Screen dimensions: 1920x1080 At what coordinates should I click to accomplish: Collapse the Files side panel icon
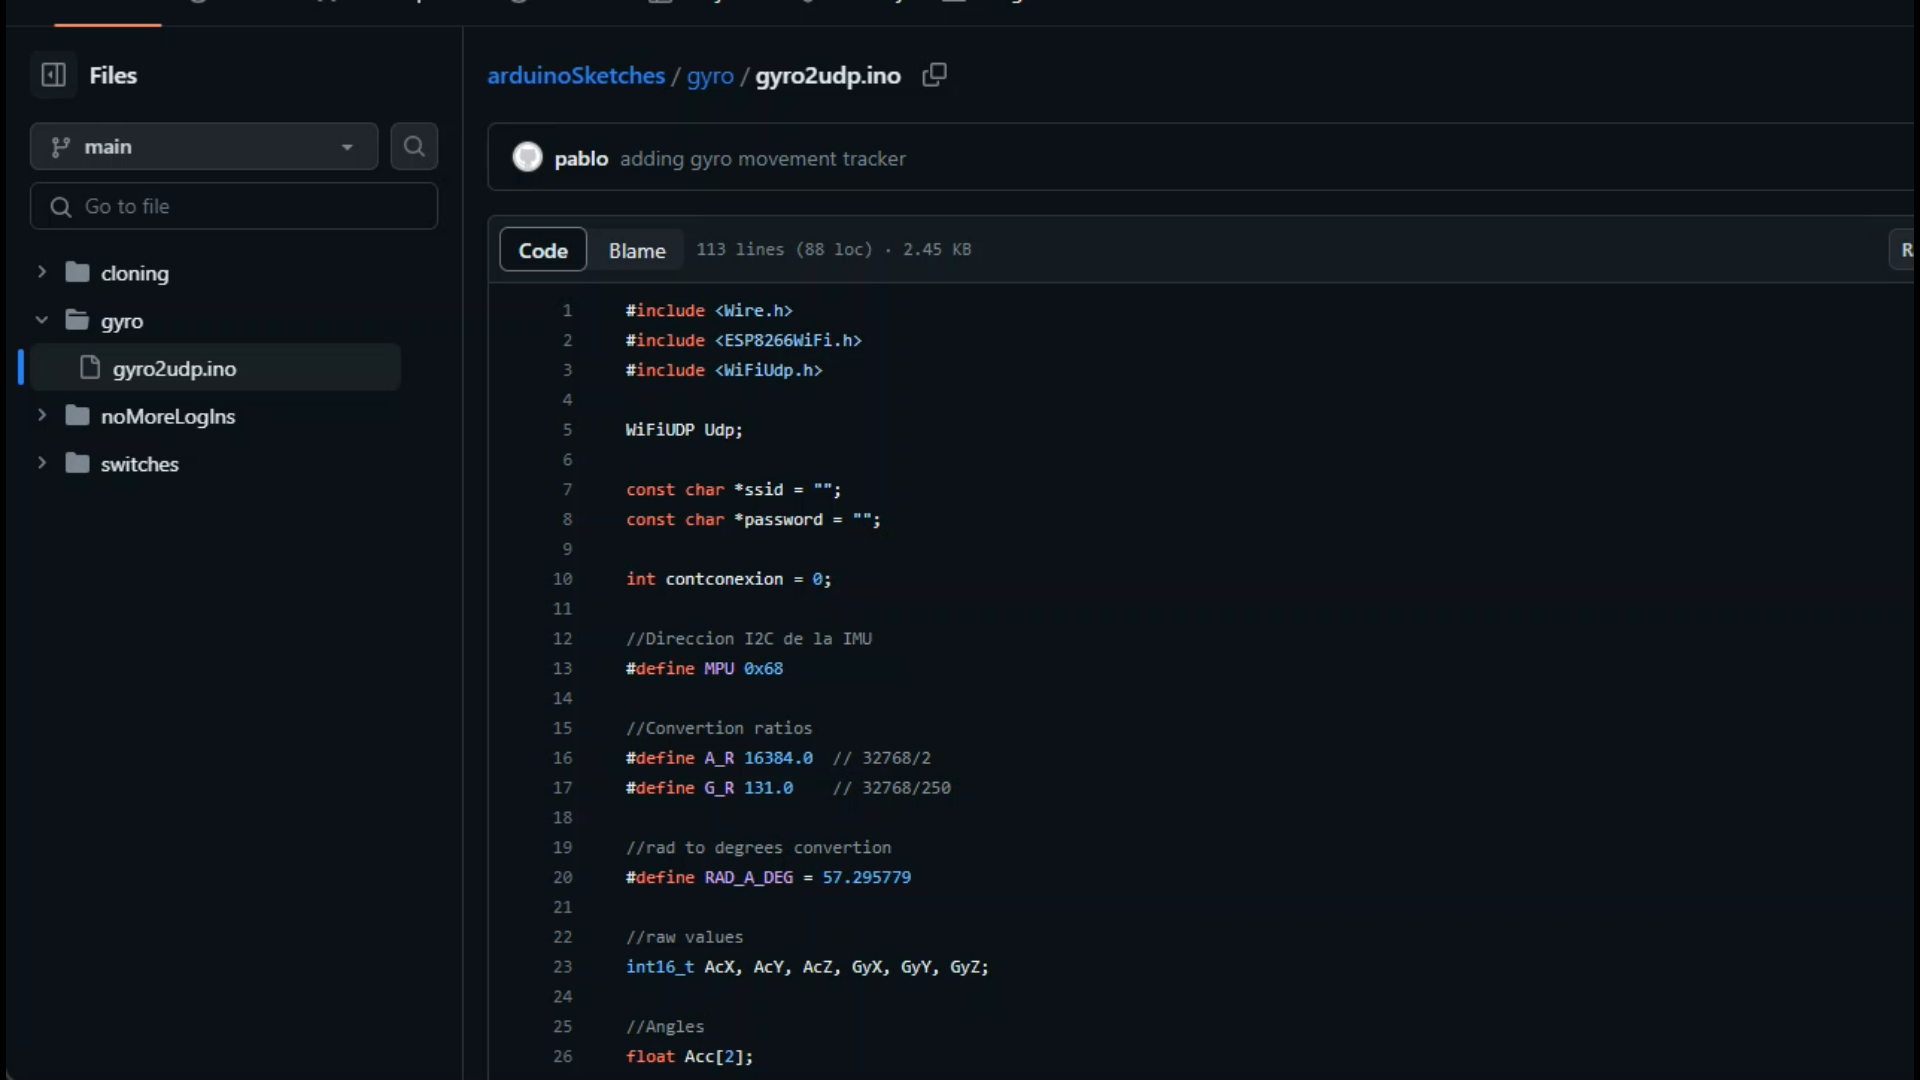53,75
